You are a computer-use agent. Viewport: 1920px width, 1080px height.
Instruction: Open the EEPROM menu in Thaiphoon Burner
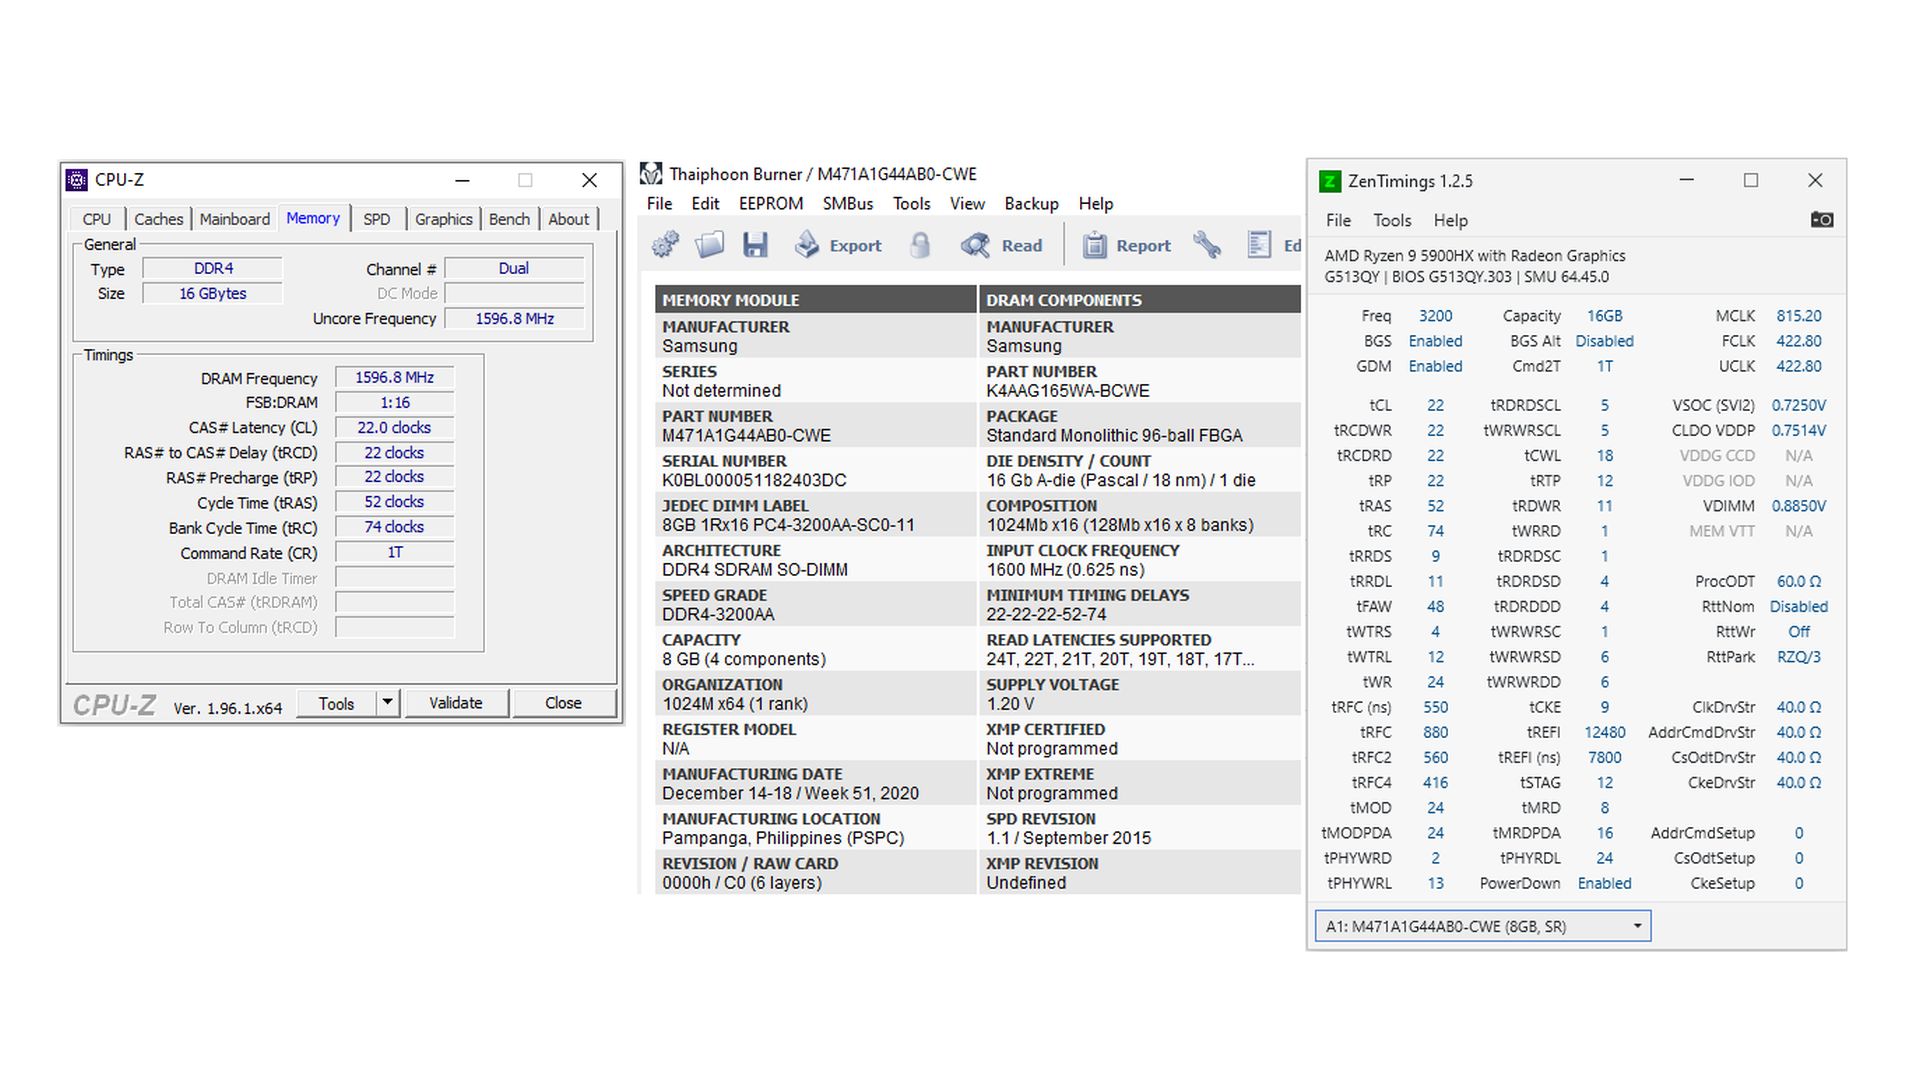(x=770, y=203)
